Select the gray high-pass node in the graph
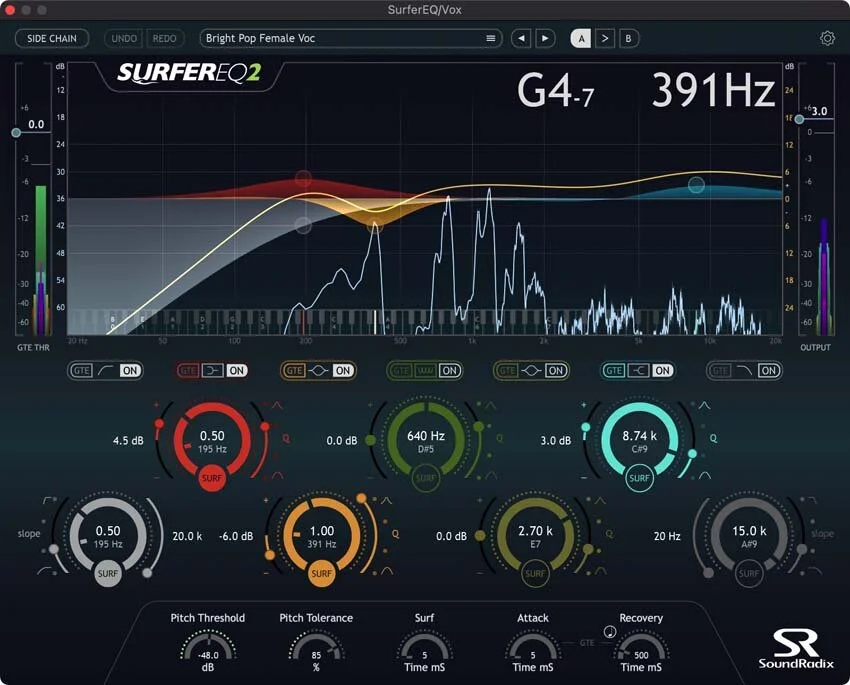Screen dimensions: 850x685 pyautogui.click(x=303, y=225)
